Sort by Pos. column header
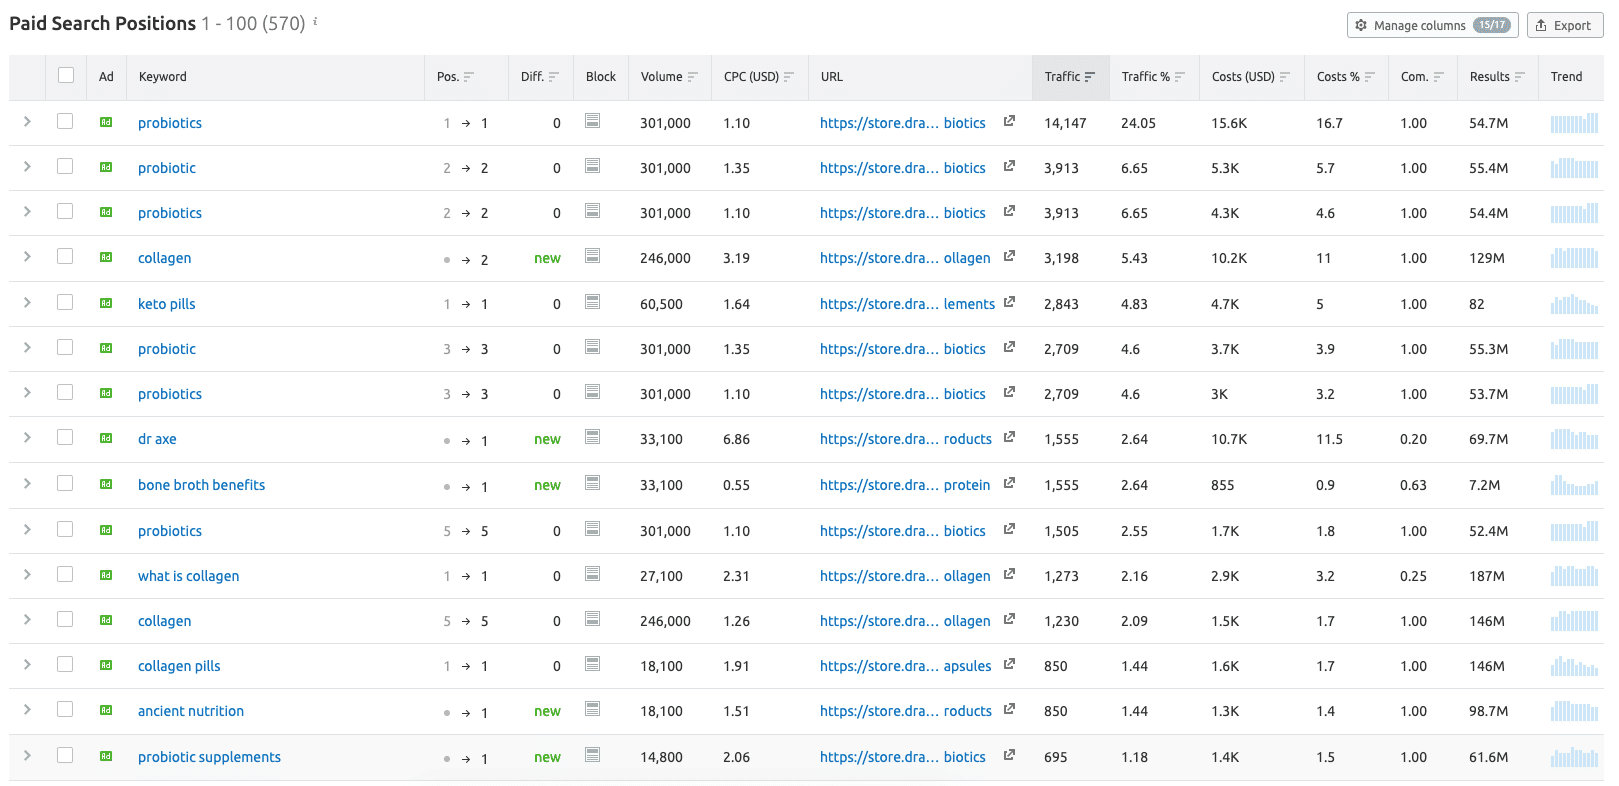The image size is (1619, 786). tap(455, 77)
